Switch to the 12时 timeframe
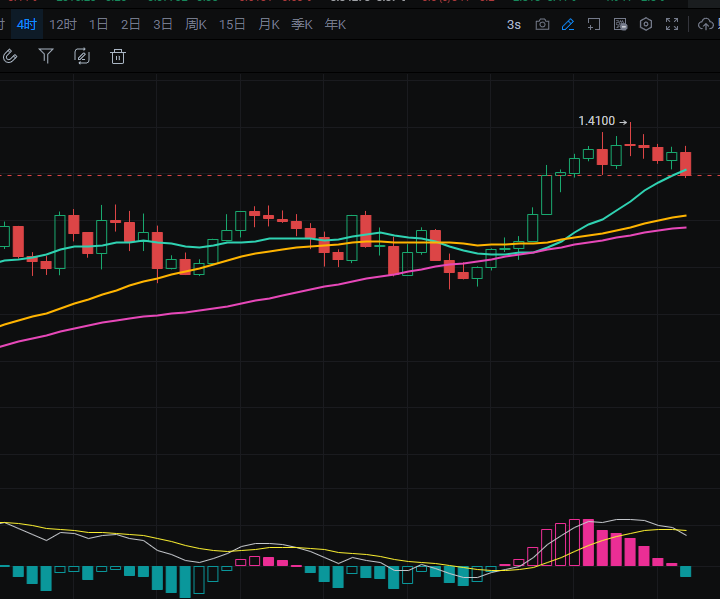This screenshot has width=720, height=599. (x=62, y=24)
